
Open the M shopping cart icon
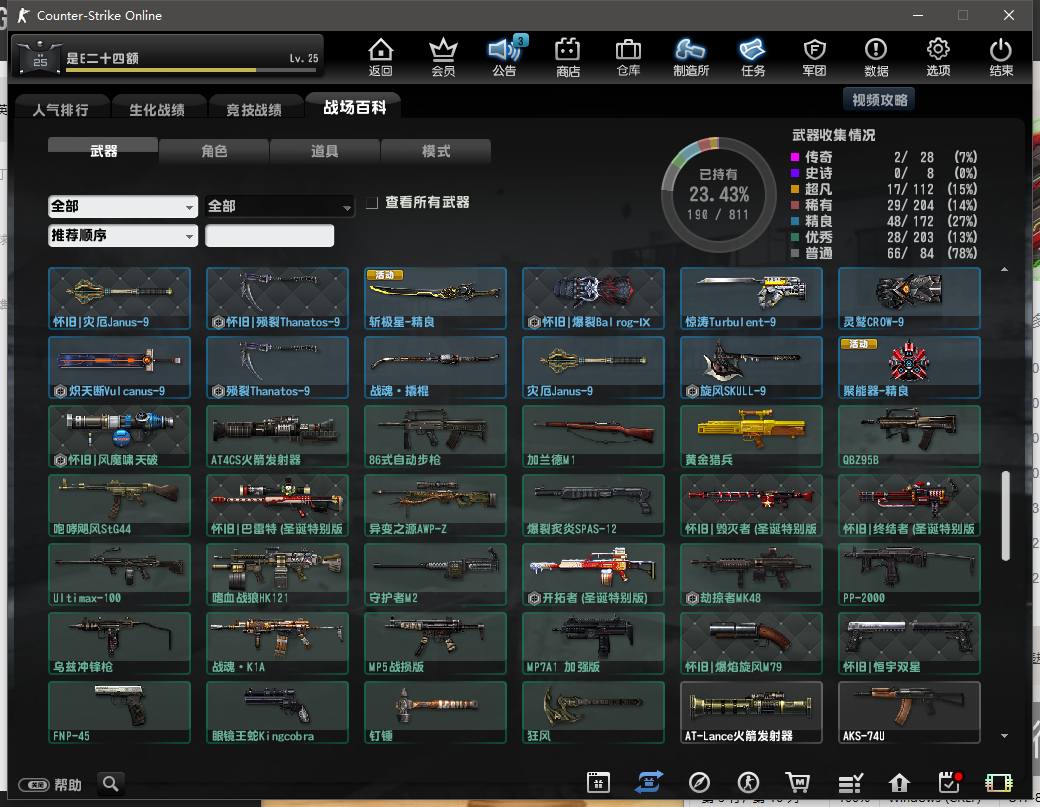pos(798,782)
